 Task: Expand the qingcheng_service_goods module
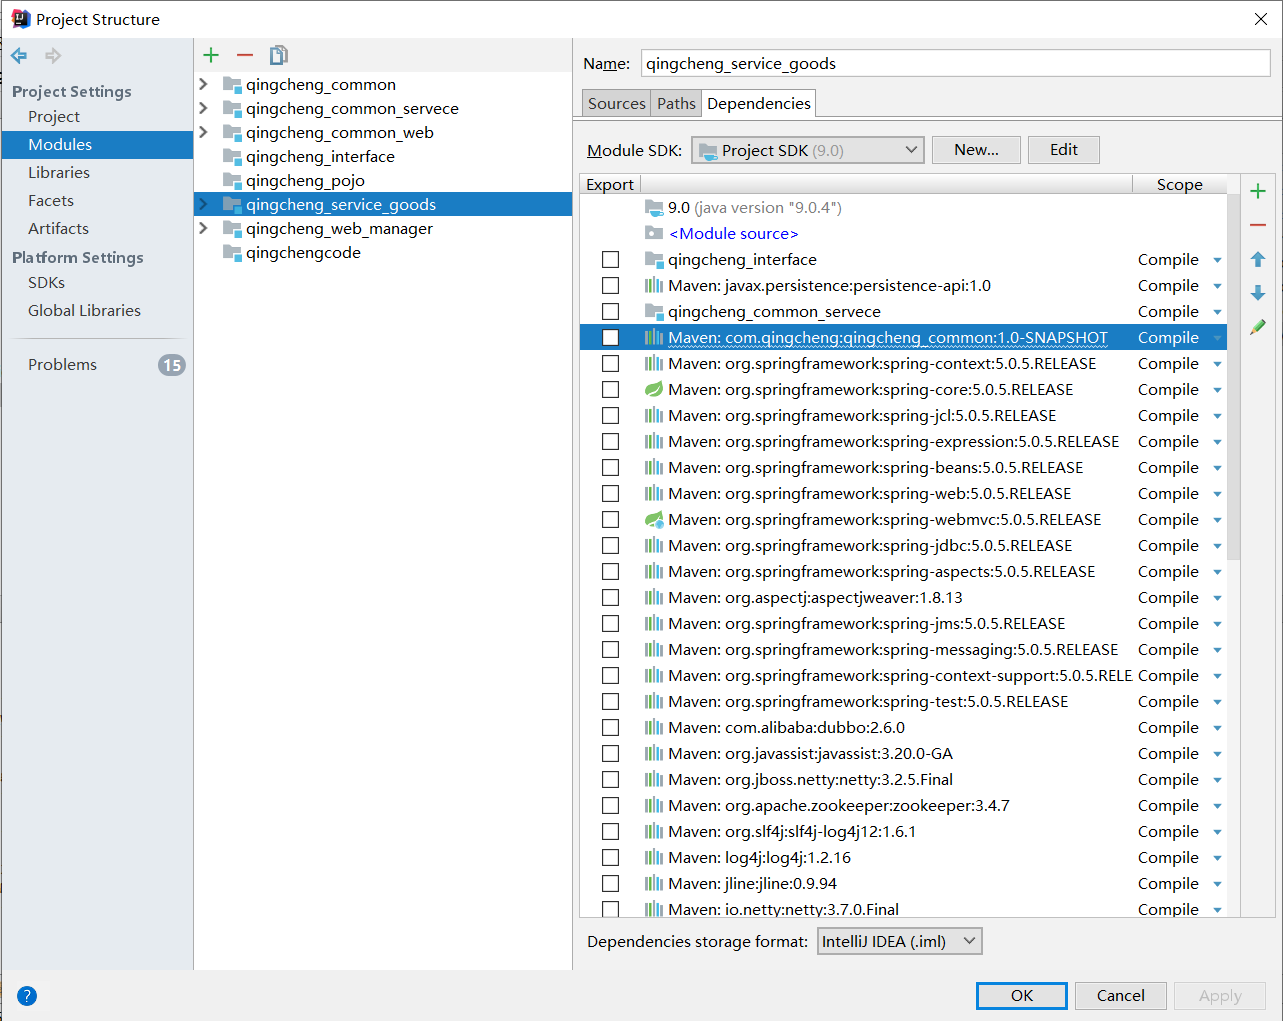pos(203,205)
